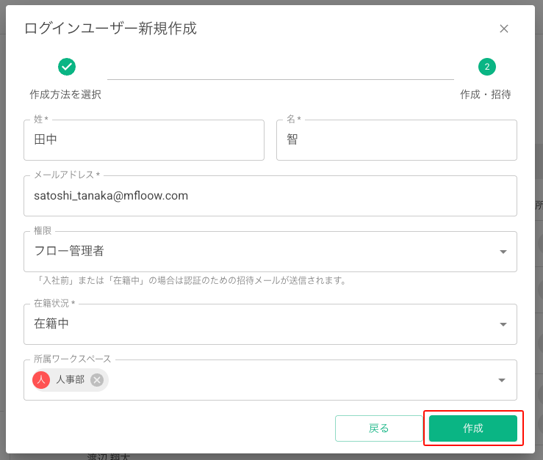Click the step 2 circle icon
The height and width of the screenshot is (460, 543).
[487, 67]
